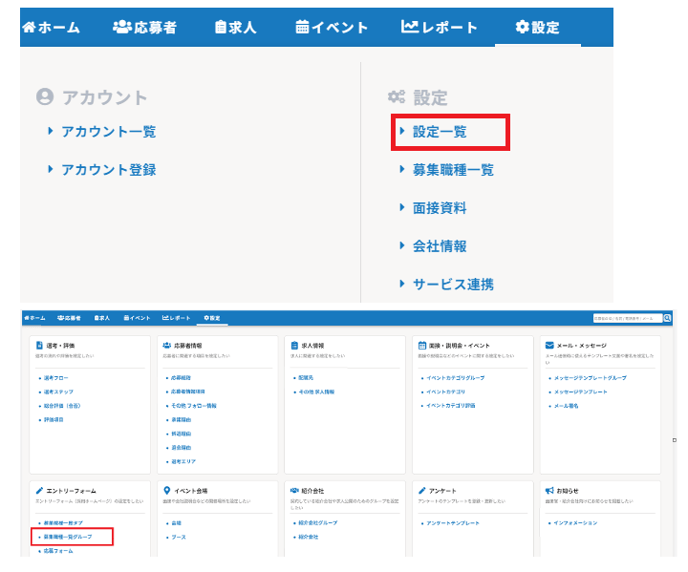Click the 紹介会社 handshake icon
The image size is (688, 572).
[294, 490]
